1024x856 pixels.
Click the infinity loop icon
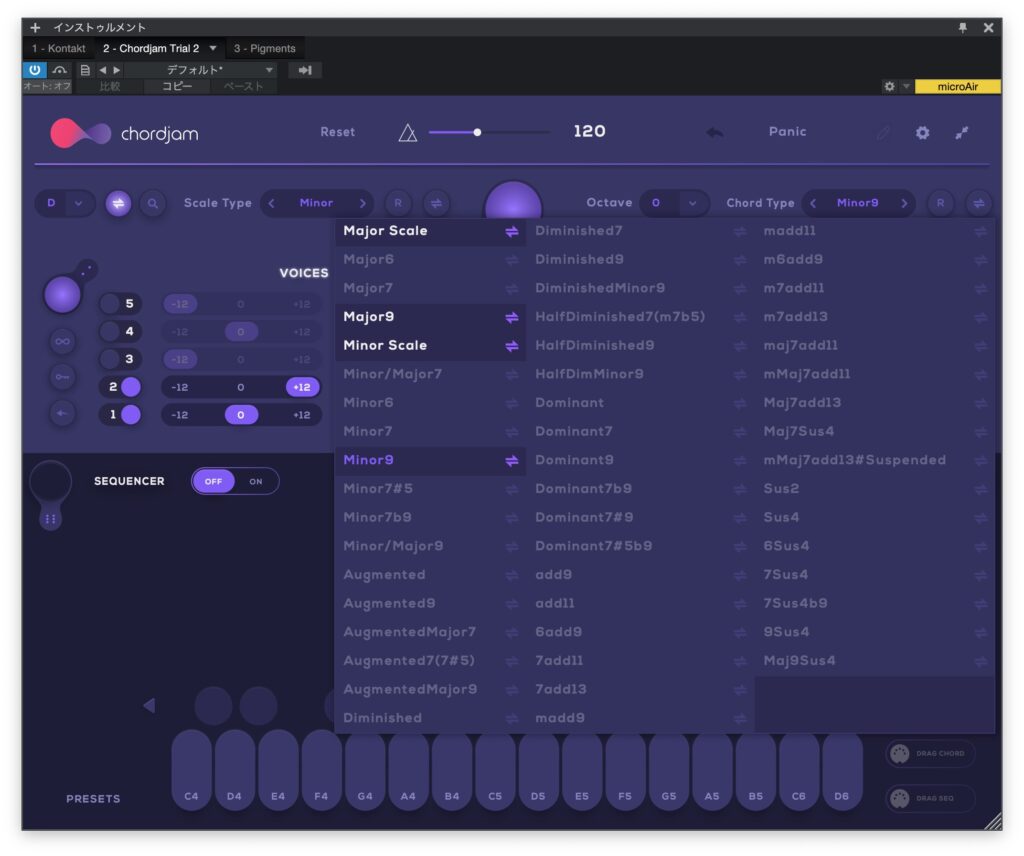[63, 342]
